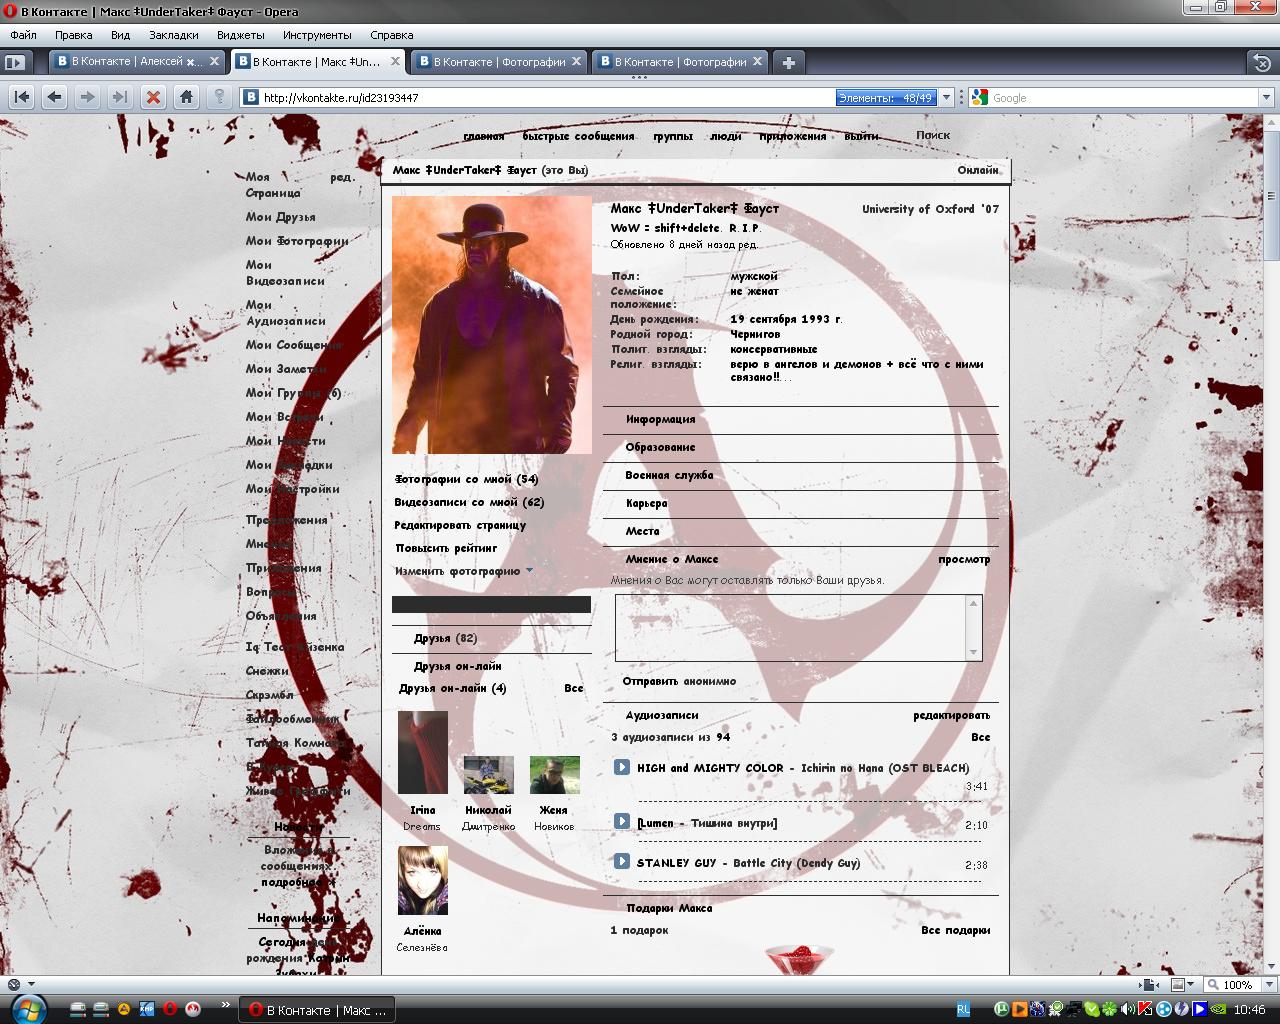
Task: Expand the quick launch overflow chevron
Action: [225, 1005]
